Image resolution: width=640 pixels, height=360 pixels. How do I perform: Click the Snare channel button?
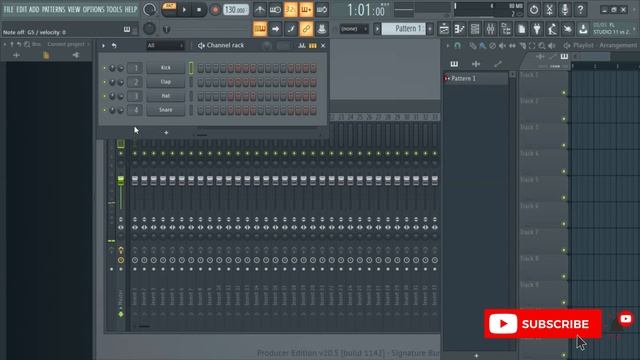click(x=166, y=110)
